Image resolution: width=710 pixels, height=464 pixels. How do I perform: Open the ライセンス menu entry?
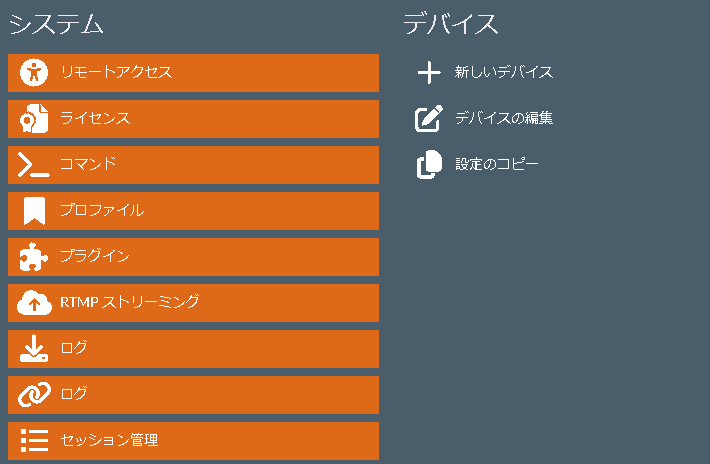point(193,119)
